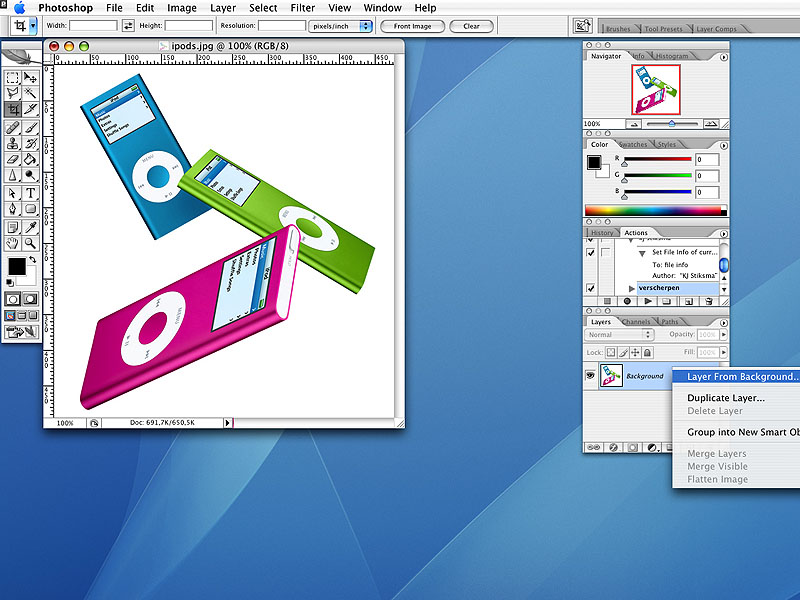Pick the Type tool in toolbox
This screenshot has width=800, height=600.
[x=31, y=193]
